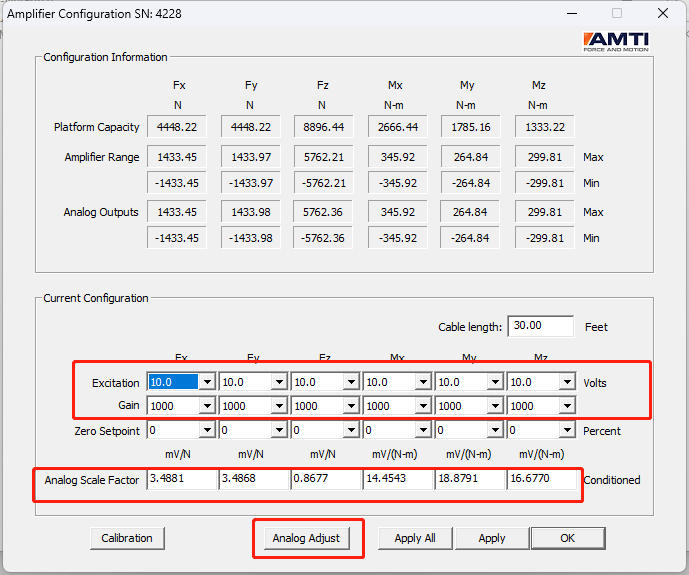The width and height of the screenshot is (689, 575).
Task: Expand the Fx Gain dropdown
Action: point(181,406)
